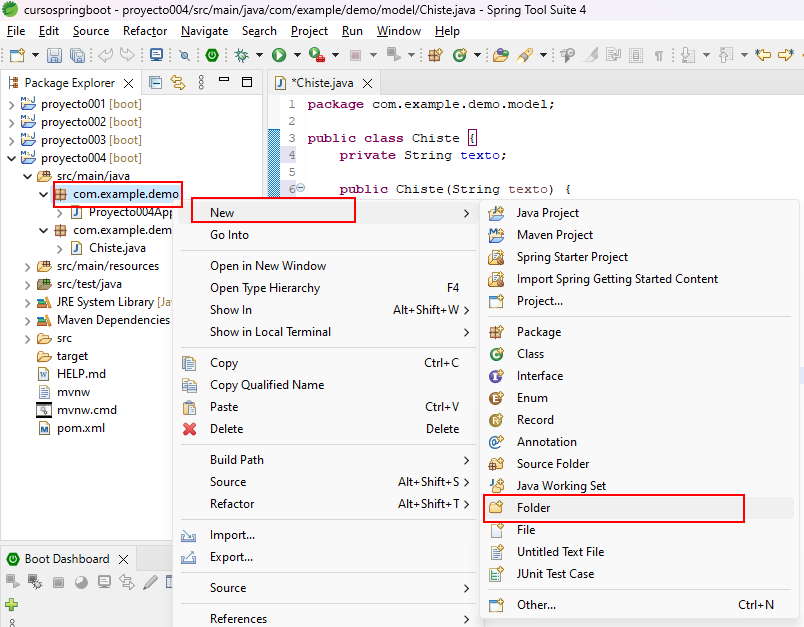804x627 pixels.
Task: Collapse the constructor fold marker on line 6
Action: pyautogui.click(x=302, y=188)
